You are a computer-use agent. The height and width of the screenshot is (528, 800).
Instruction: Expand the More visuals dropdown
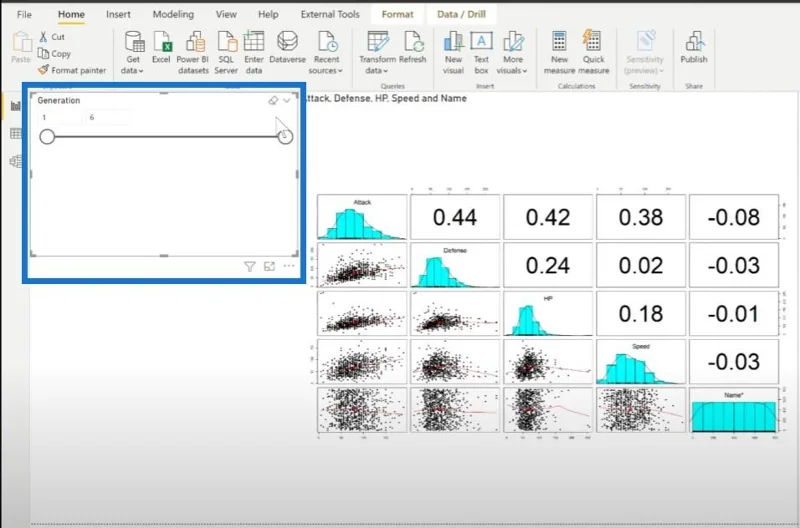(512, 53)
